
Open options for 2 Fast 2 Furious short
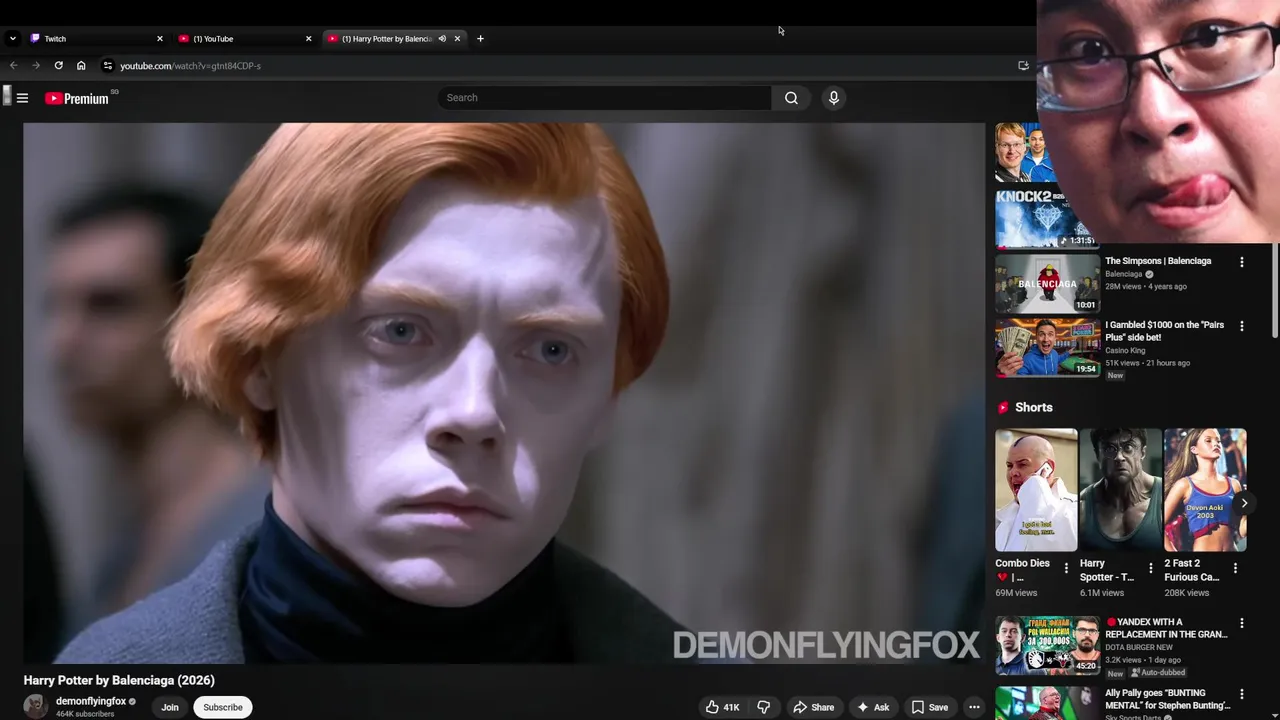click(1235, 568)
